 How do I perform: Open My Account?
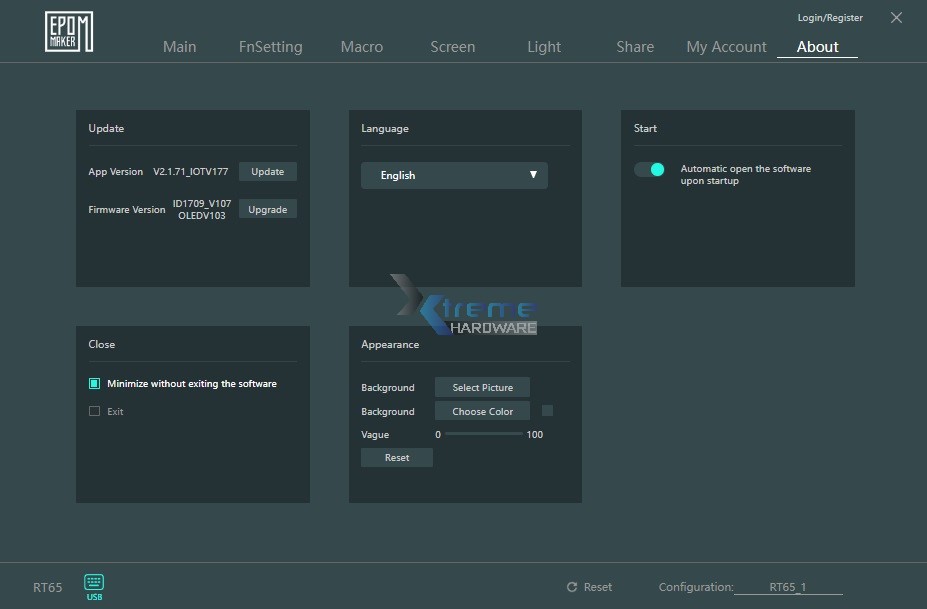coord(726,46)
